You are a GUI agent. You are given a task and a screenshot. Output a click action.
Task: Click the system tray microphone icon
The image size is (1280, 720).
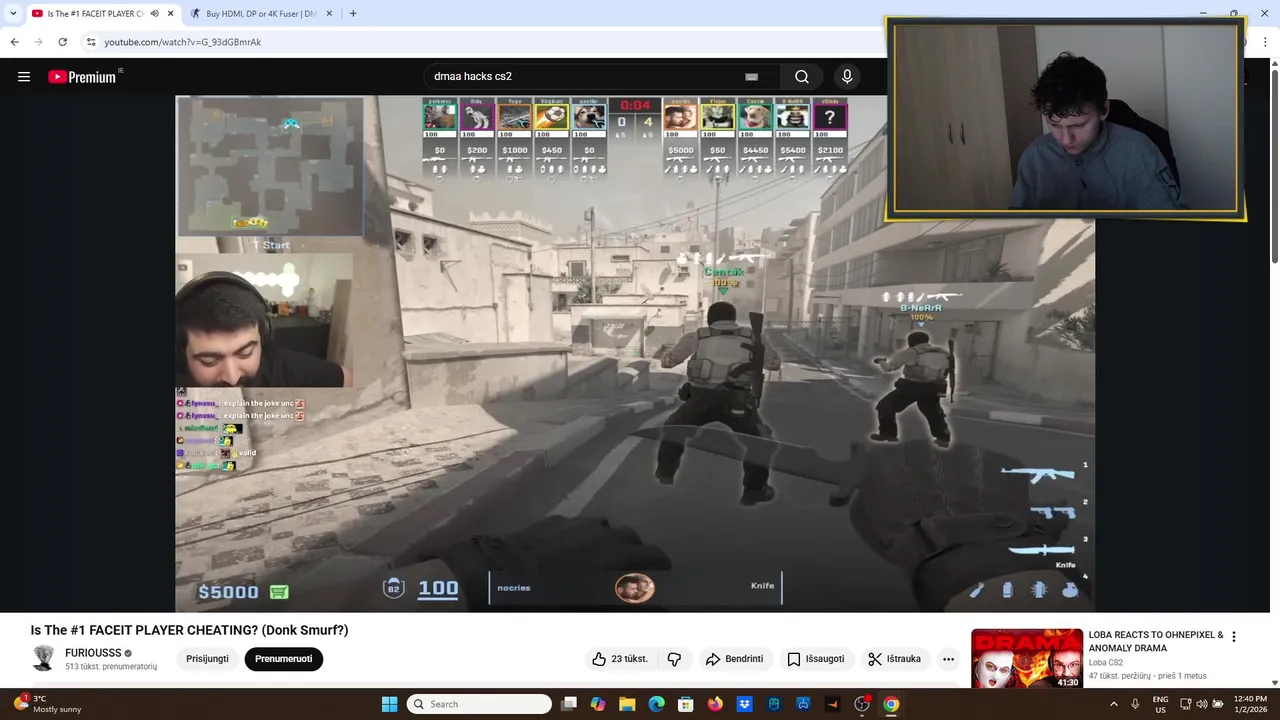pos(1135,704)
